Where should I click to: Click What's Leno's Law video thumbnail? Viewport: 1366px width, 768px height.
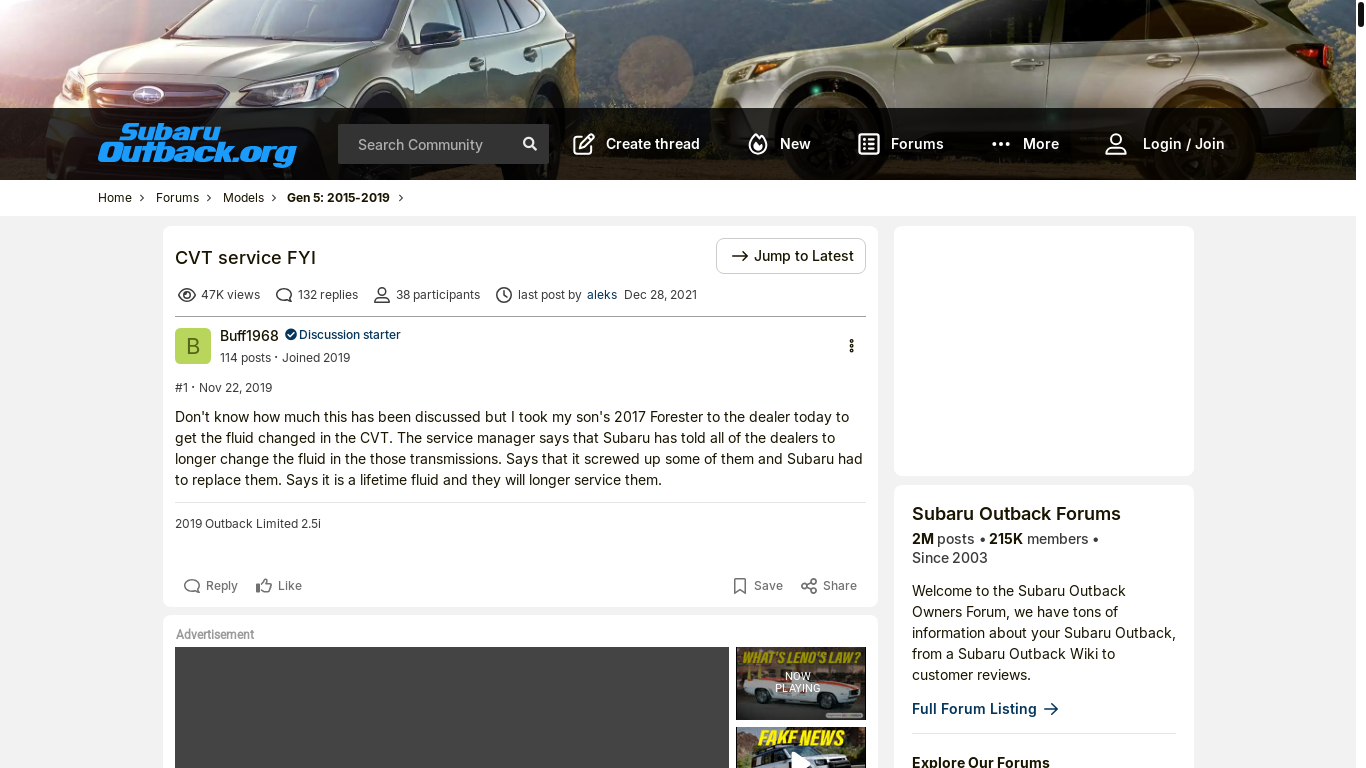pyautogui.click(x=801, y=683)
